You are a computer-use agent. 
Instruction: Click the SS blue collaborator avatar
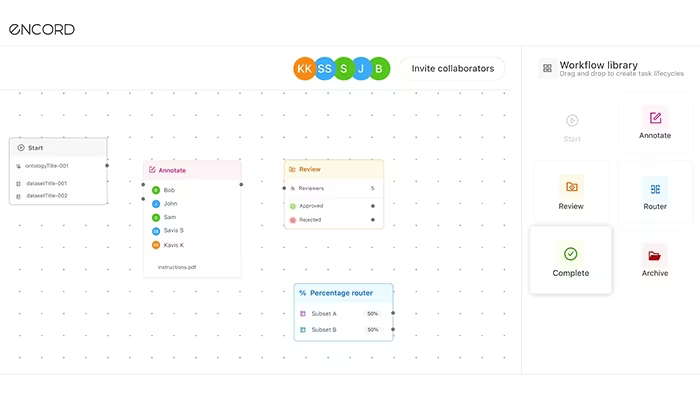point(325,69)
